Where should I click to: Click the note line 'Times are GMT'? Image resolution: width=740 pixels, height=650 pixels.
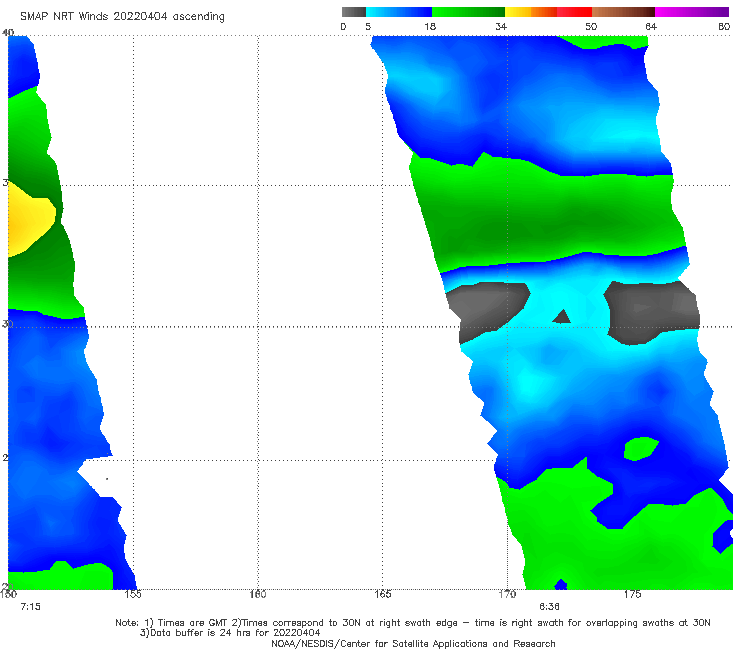[193, 623]
